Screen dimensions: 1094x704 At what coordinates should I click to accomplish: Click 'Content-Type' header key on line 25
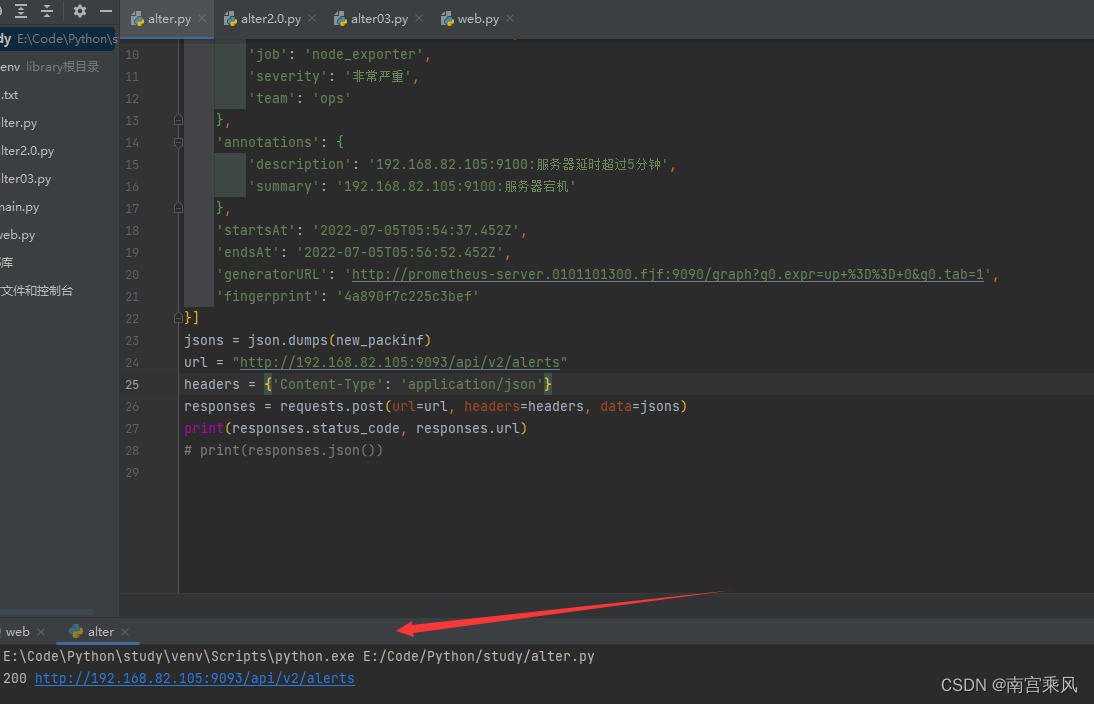[x=328, y=384]
